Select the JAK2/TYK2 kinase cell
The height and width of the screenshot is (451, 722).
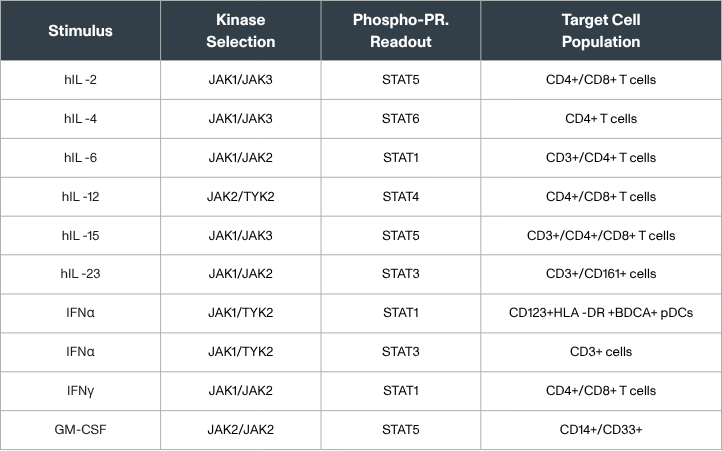tap(240, 197)
